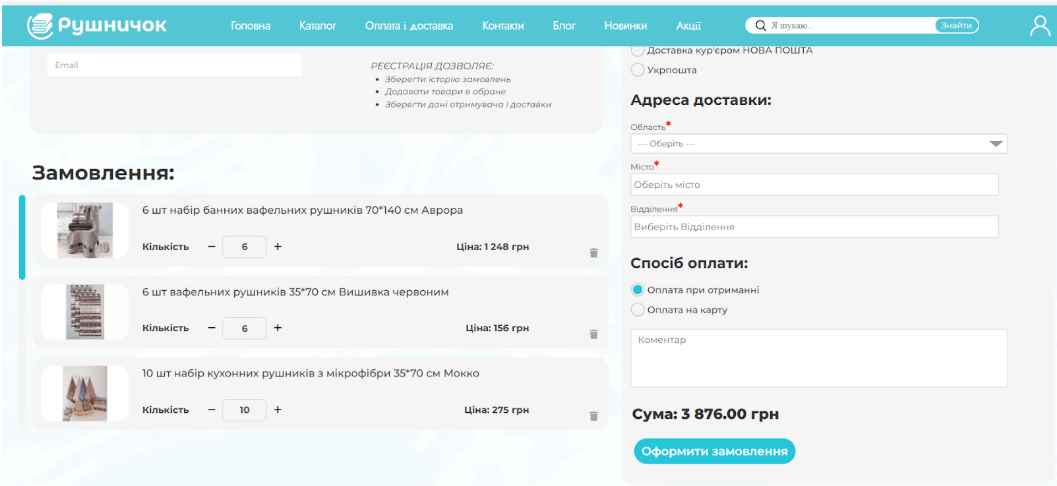Open the Область dropdown list
The image size is (1057, 486).
pyautogui.click(x=818, y=144)
